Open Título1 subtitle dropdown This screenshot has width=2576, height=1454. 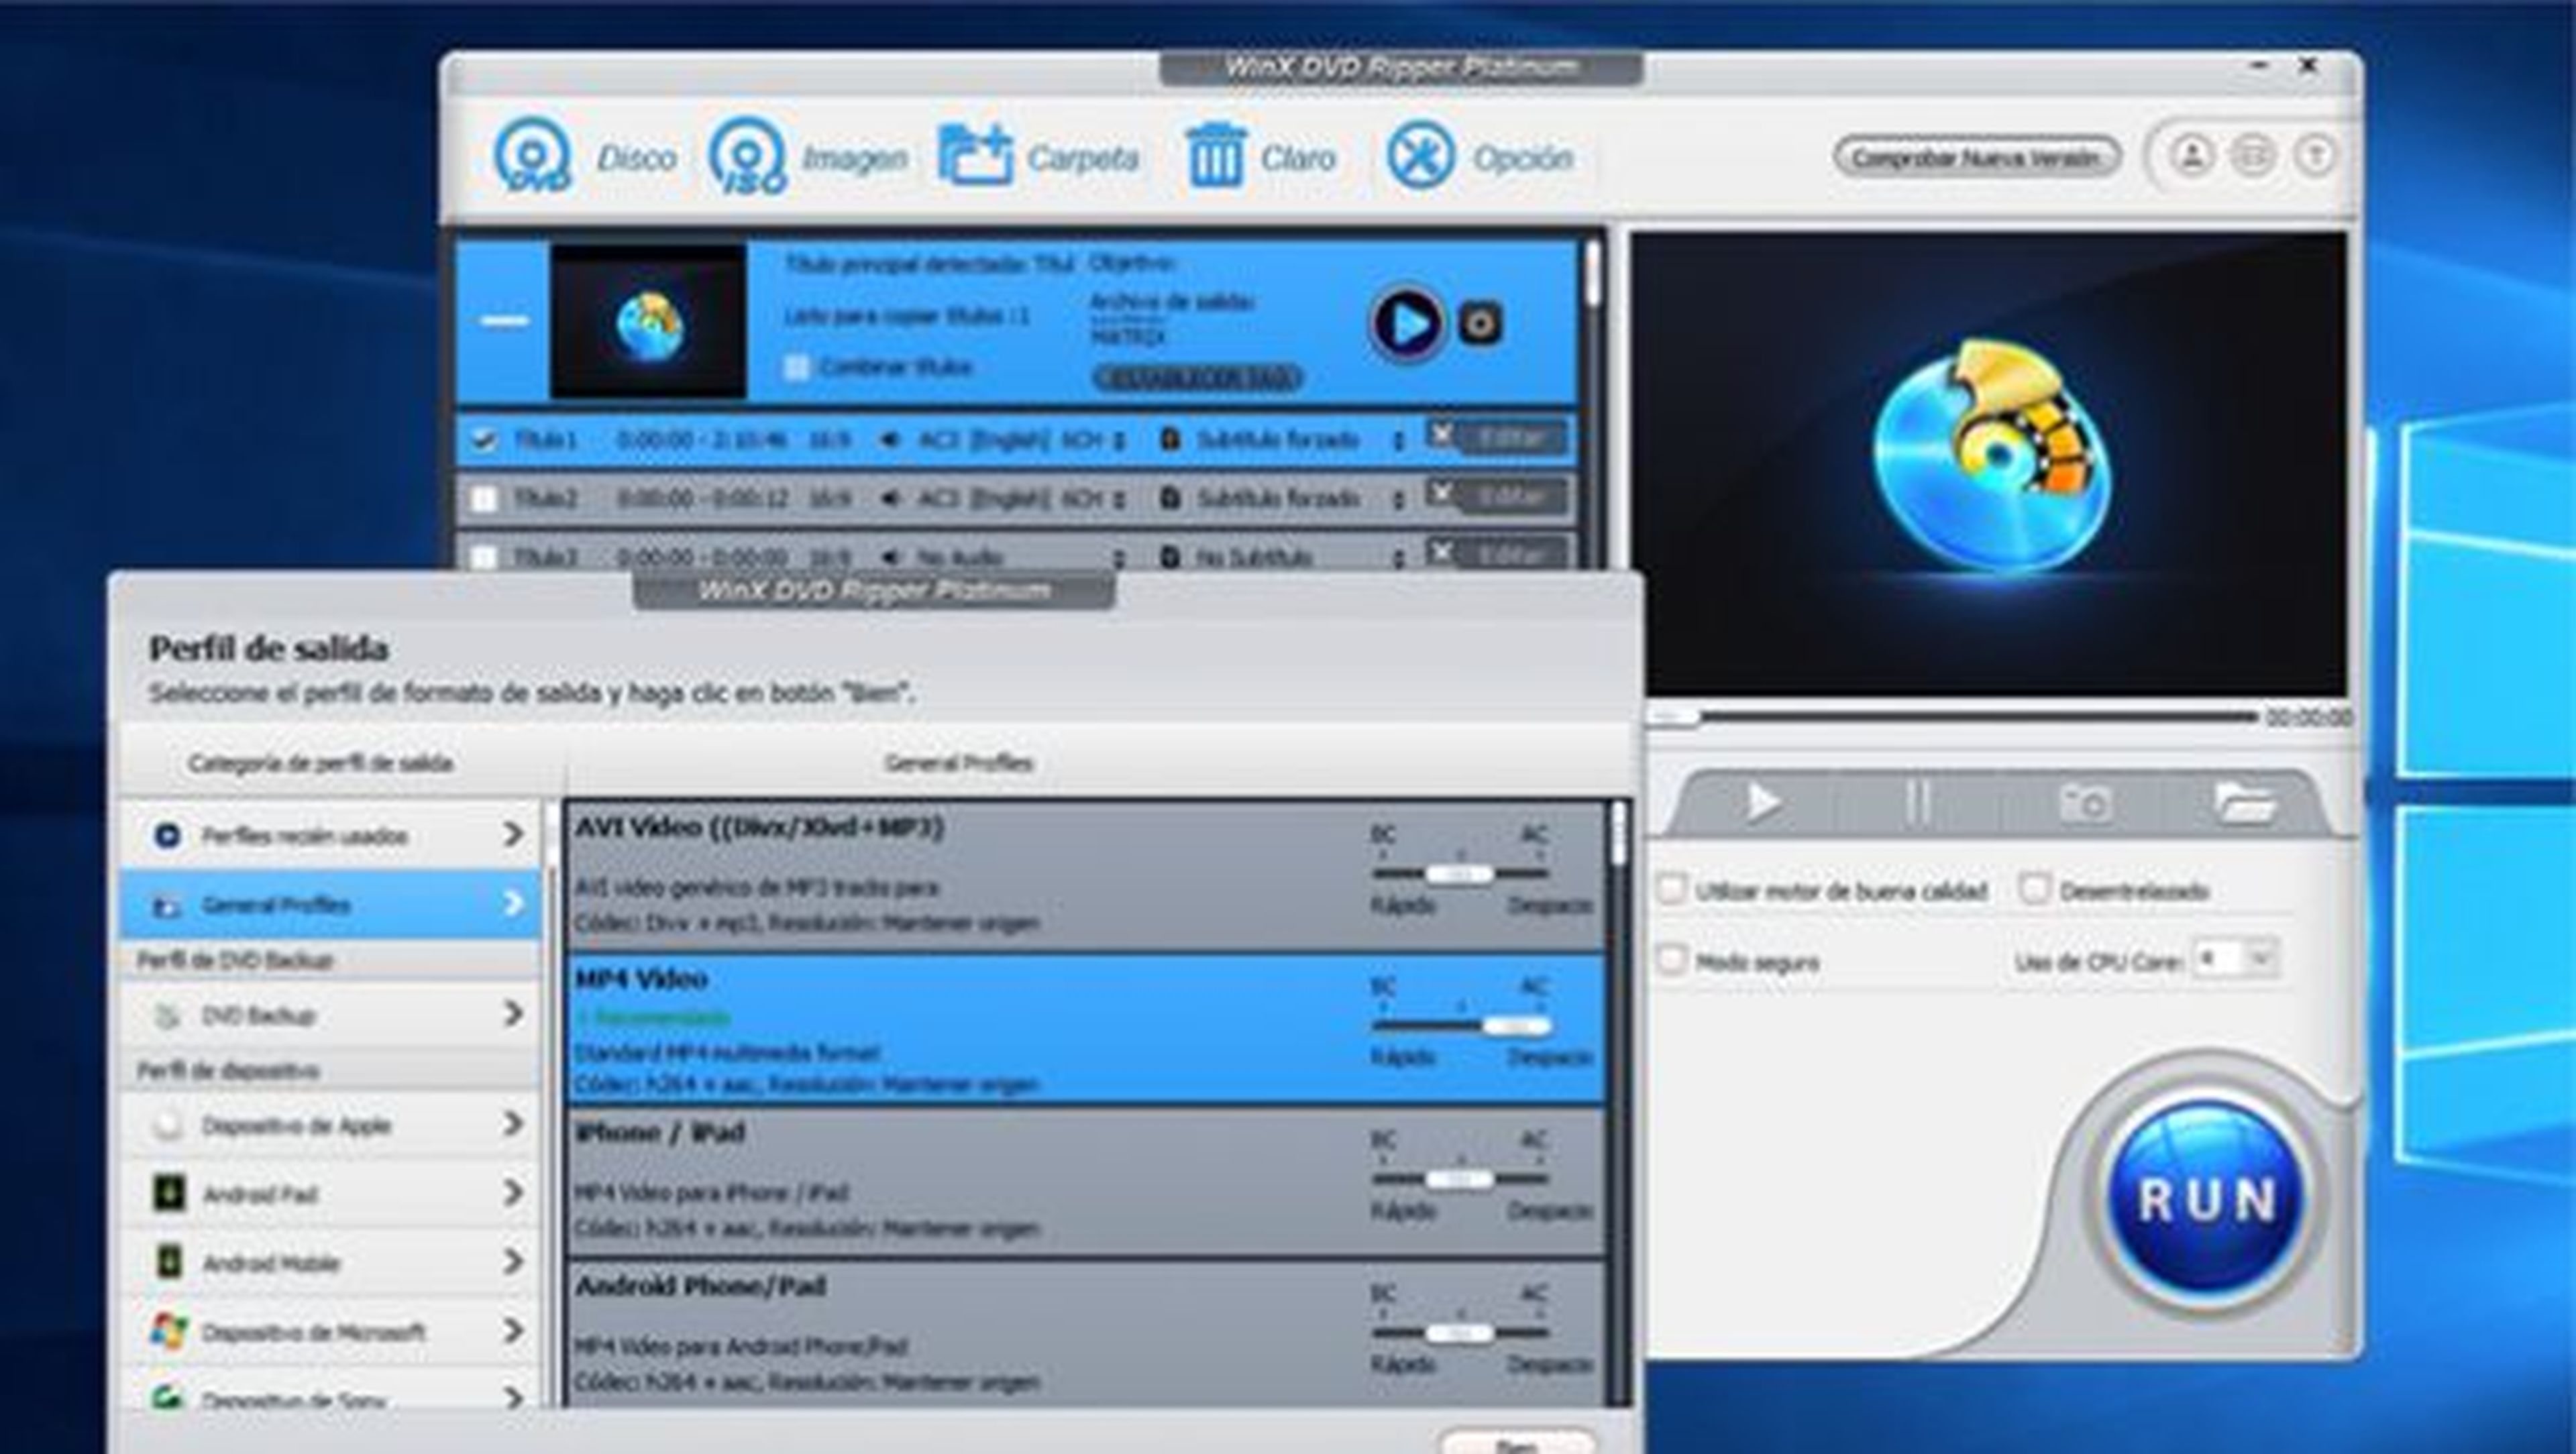pos(1398,441)
